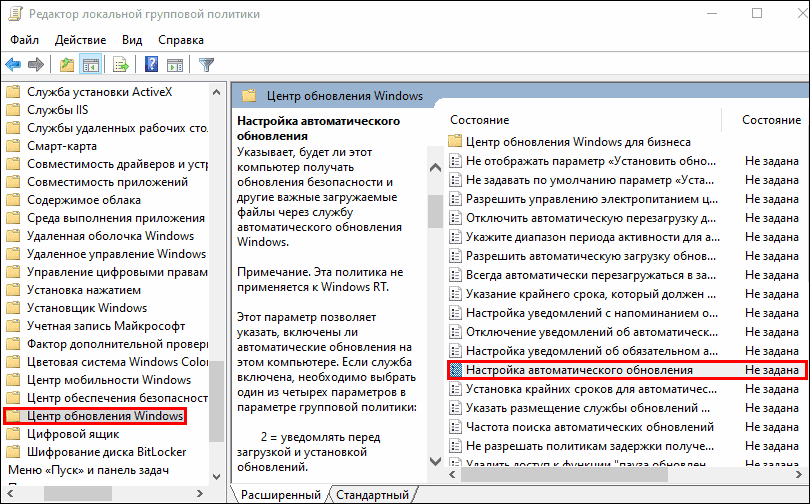Click the policy icon beside Настройка автоматического обновления
The image size is (810, 504).
point(455,370)
